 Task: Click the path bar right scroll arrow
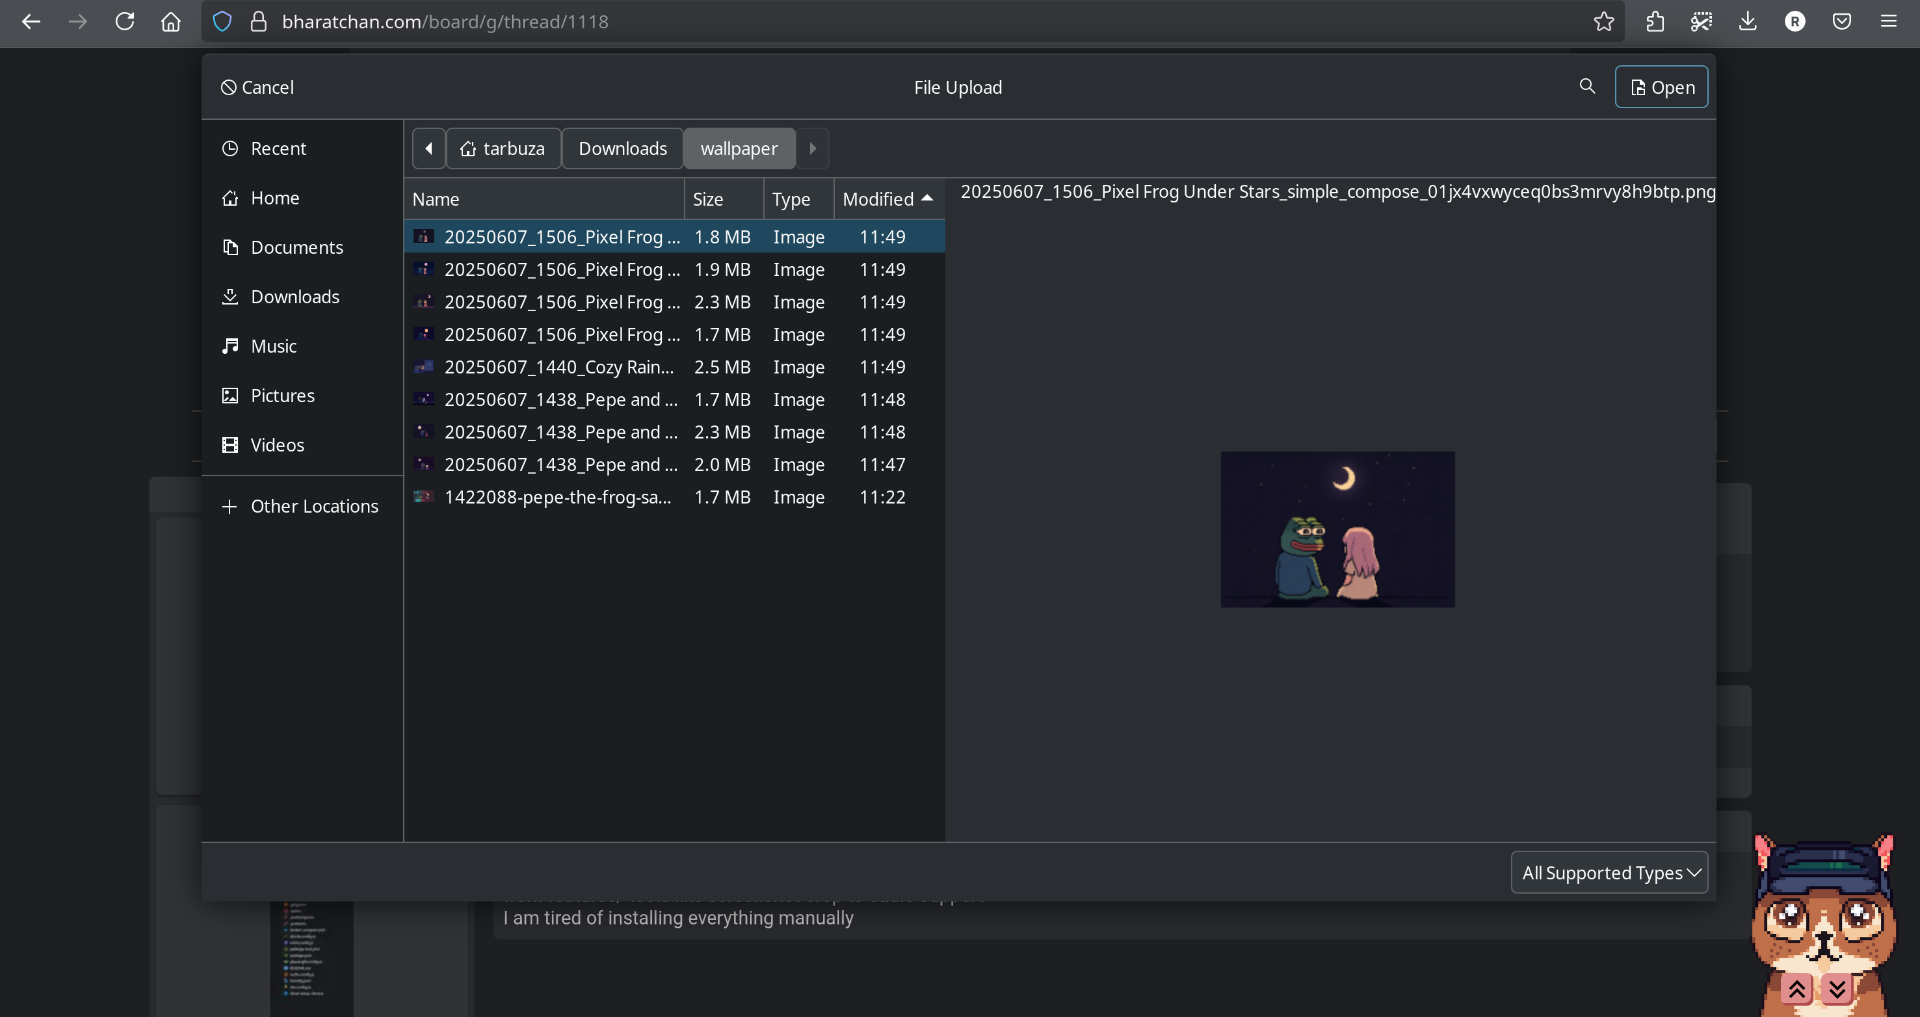click(812, 149)
